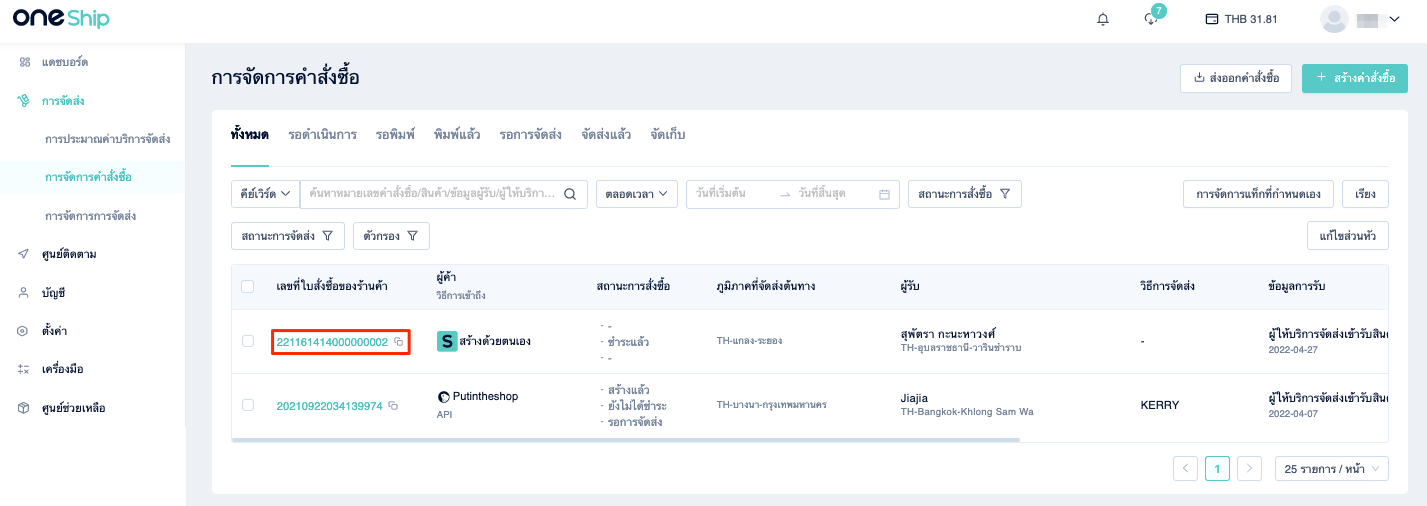
Task: Open ตัวกรอง filter button
Action: click(x=391, y=236)
